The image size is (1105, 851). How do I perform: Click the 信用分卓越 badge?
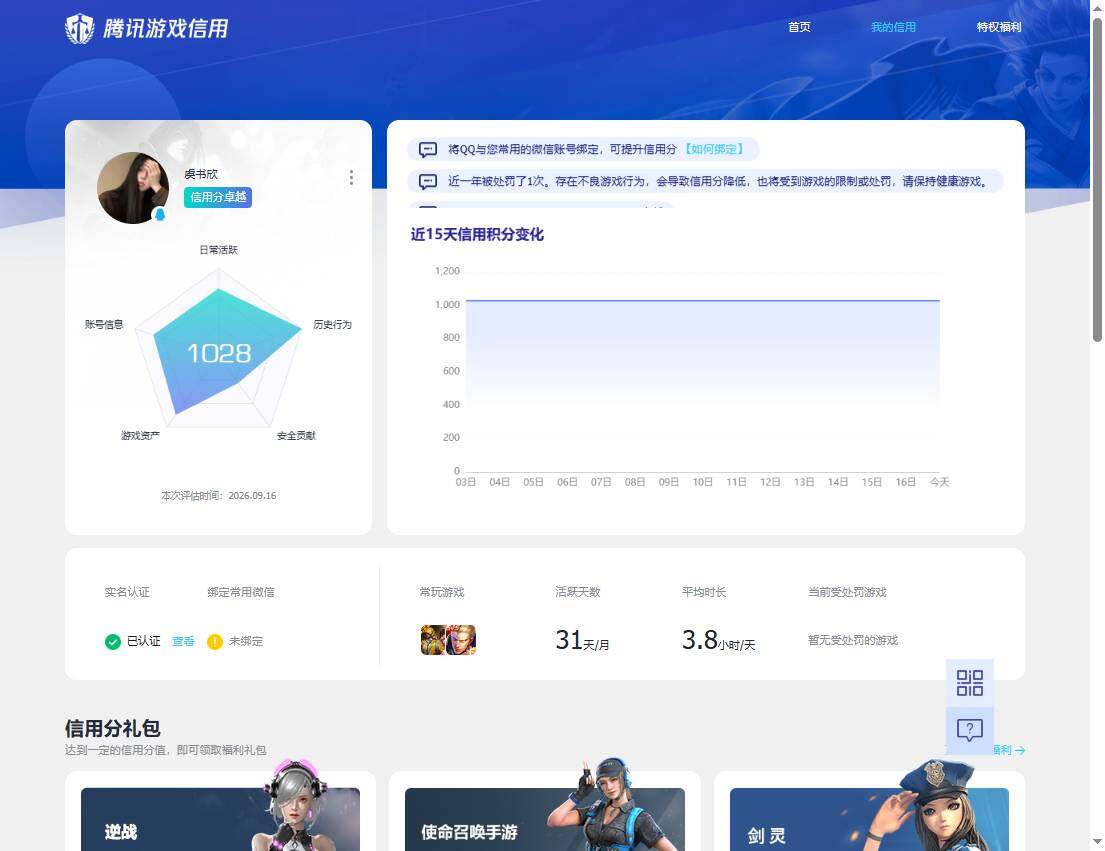click(218, 197)
